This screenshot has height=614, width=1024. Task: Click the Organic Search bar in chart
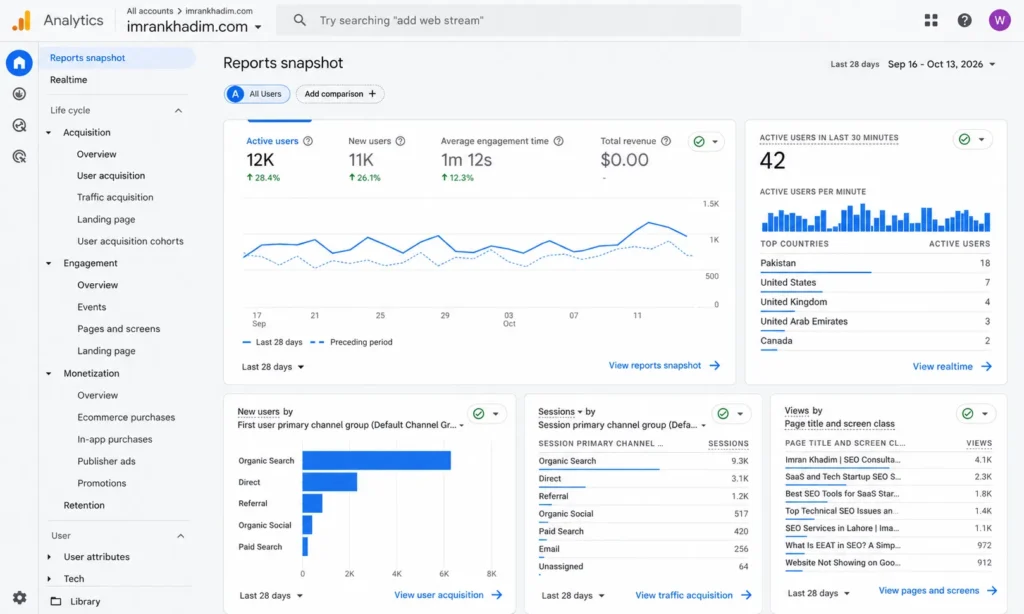point(376,460)
